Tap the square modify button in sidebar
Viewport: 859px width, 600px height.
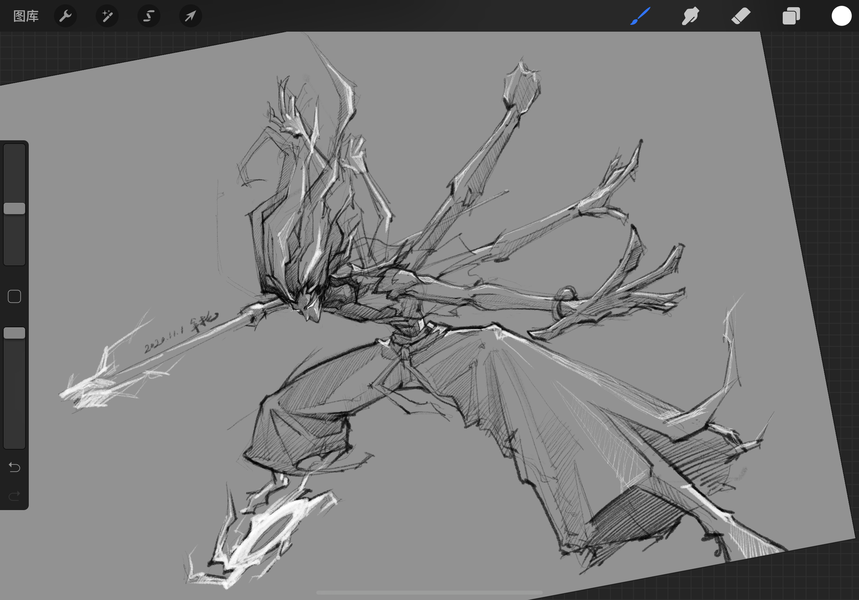tap(14, 296)
